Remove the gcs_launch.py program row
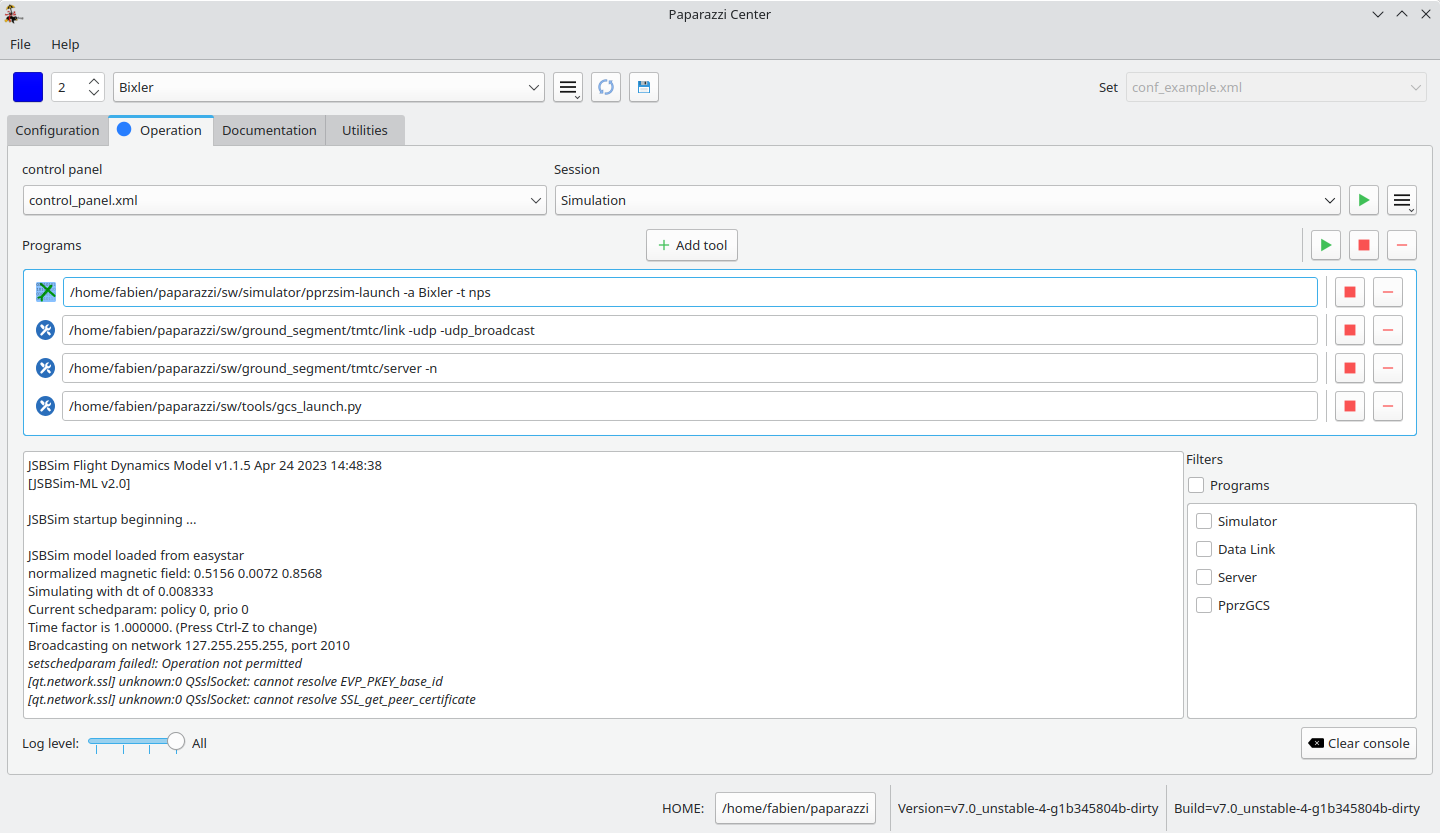Screen dimensions: 1440x833 tap(1388, 406)
